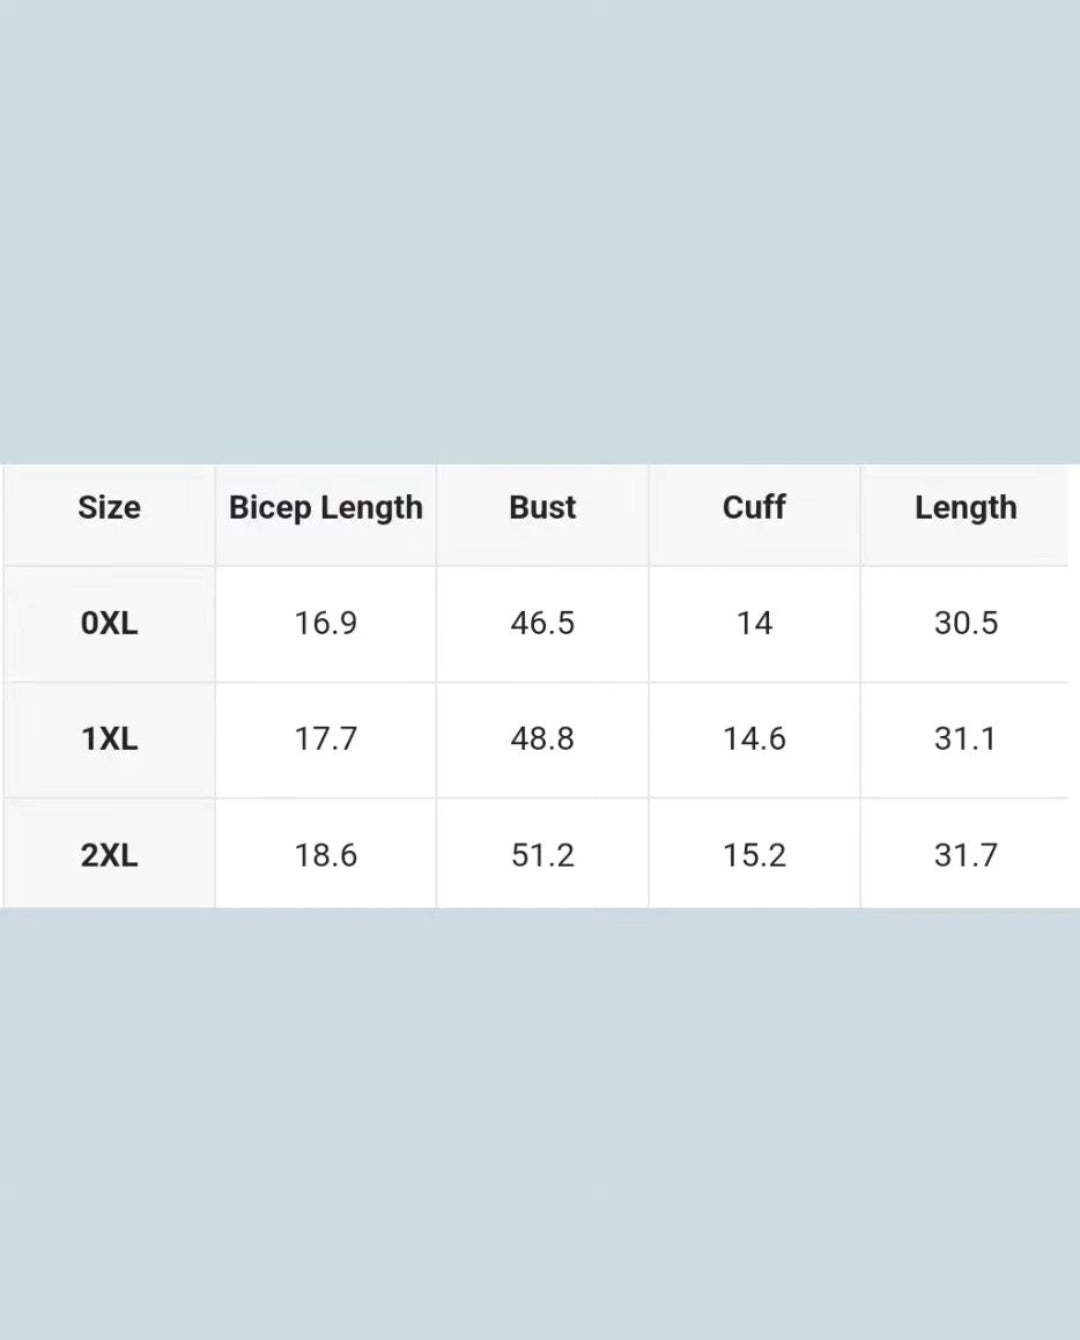Select the 51.2 bust value
This screenshot has width=1080, height=1340.
542,856
